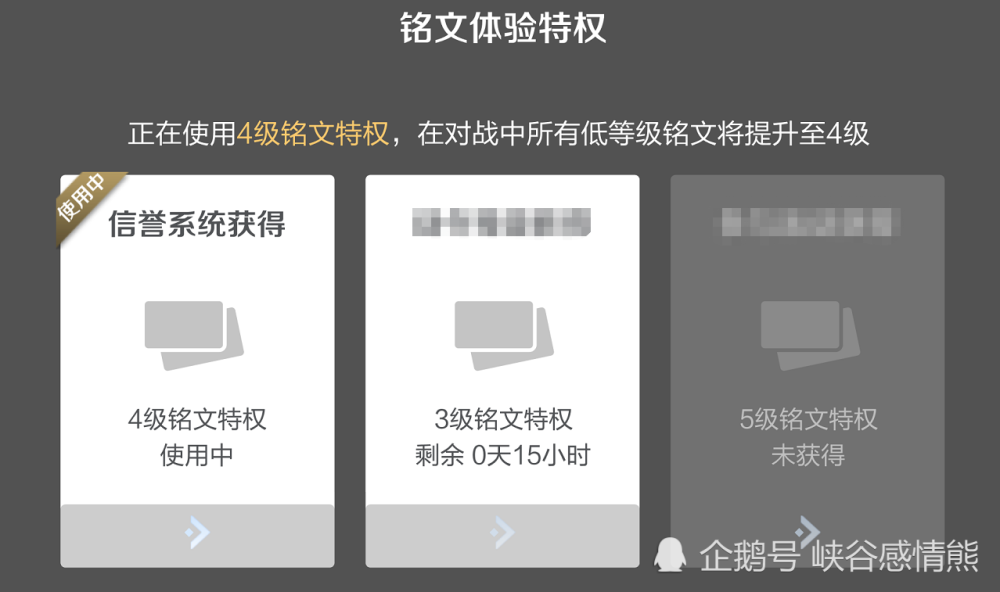Click the 4级铭文特权 label on first card

(x=197, y=419)
